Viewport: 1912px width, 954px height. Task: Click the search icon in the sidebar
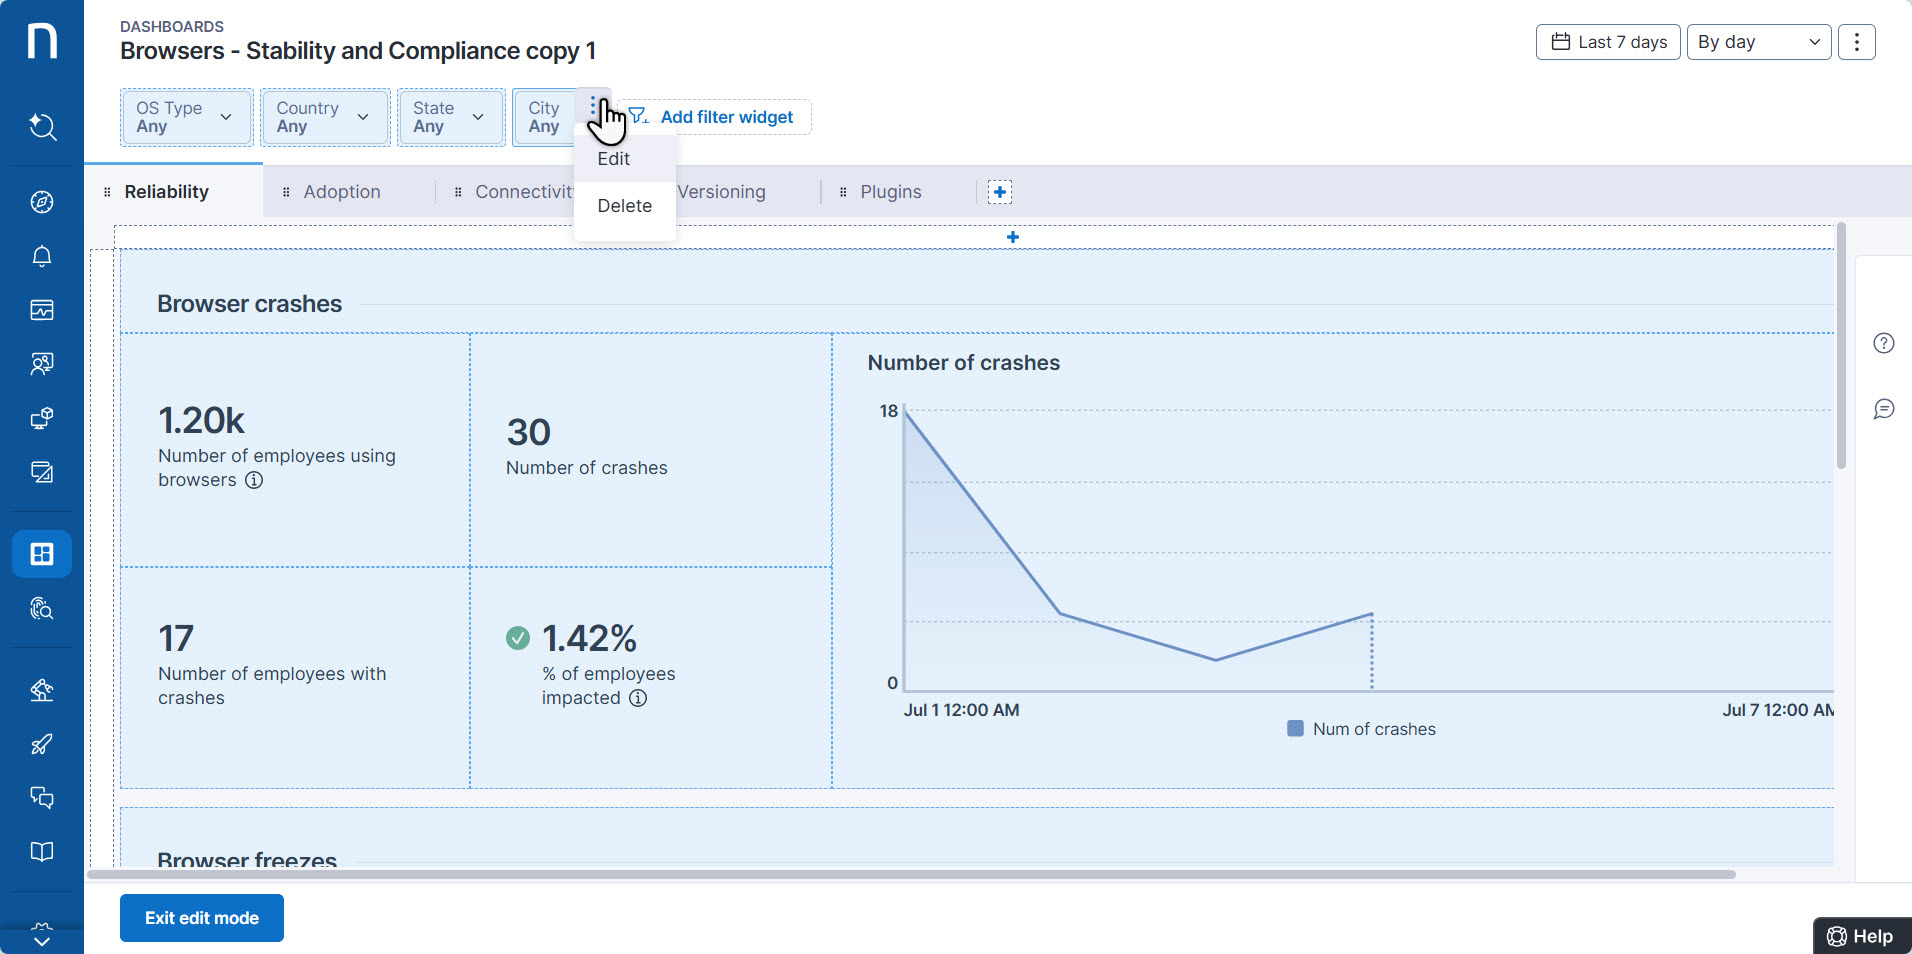(42, 127)
